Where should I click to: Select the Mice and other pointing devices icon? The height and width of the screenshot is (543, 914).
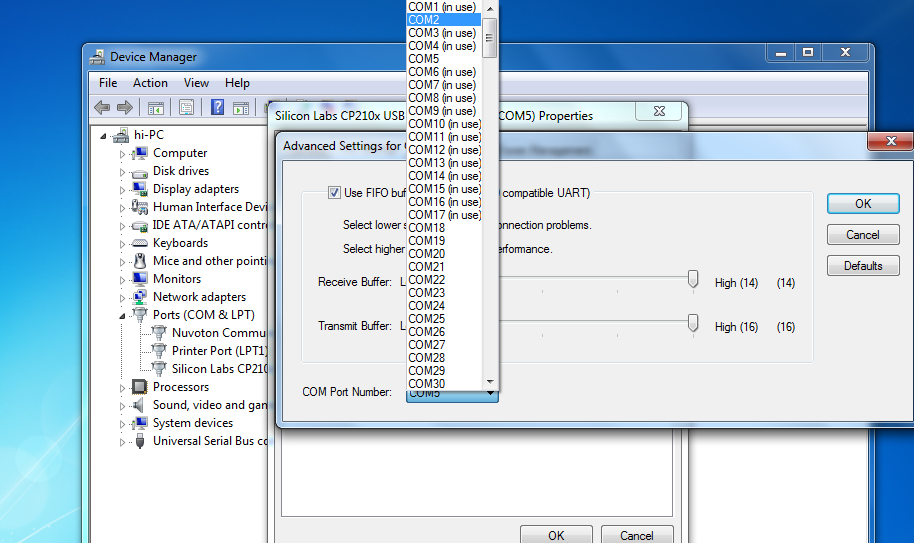click(140, 261)
